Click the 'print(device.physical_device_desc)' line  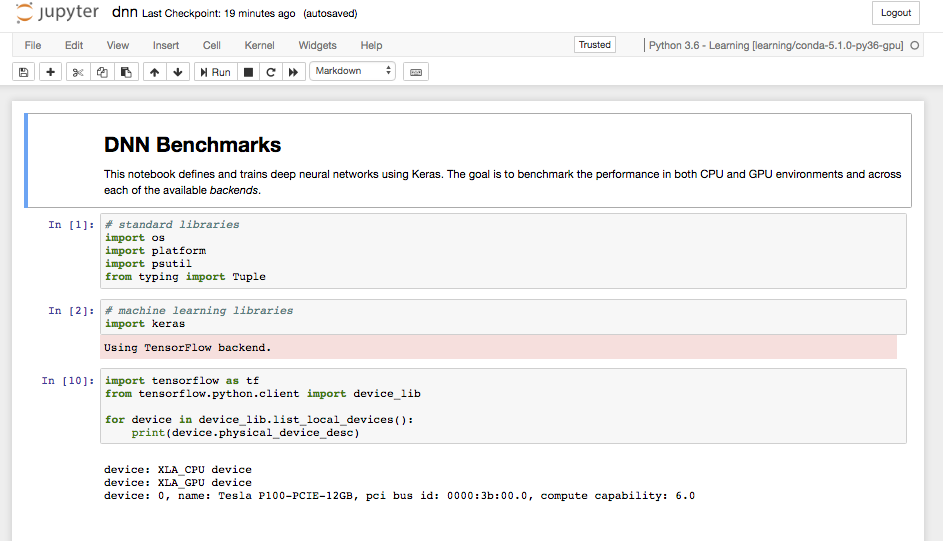pos(245,433)
